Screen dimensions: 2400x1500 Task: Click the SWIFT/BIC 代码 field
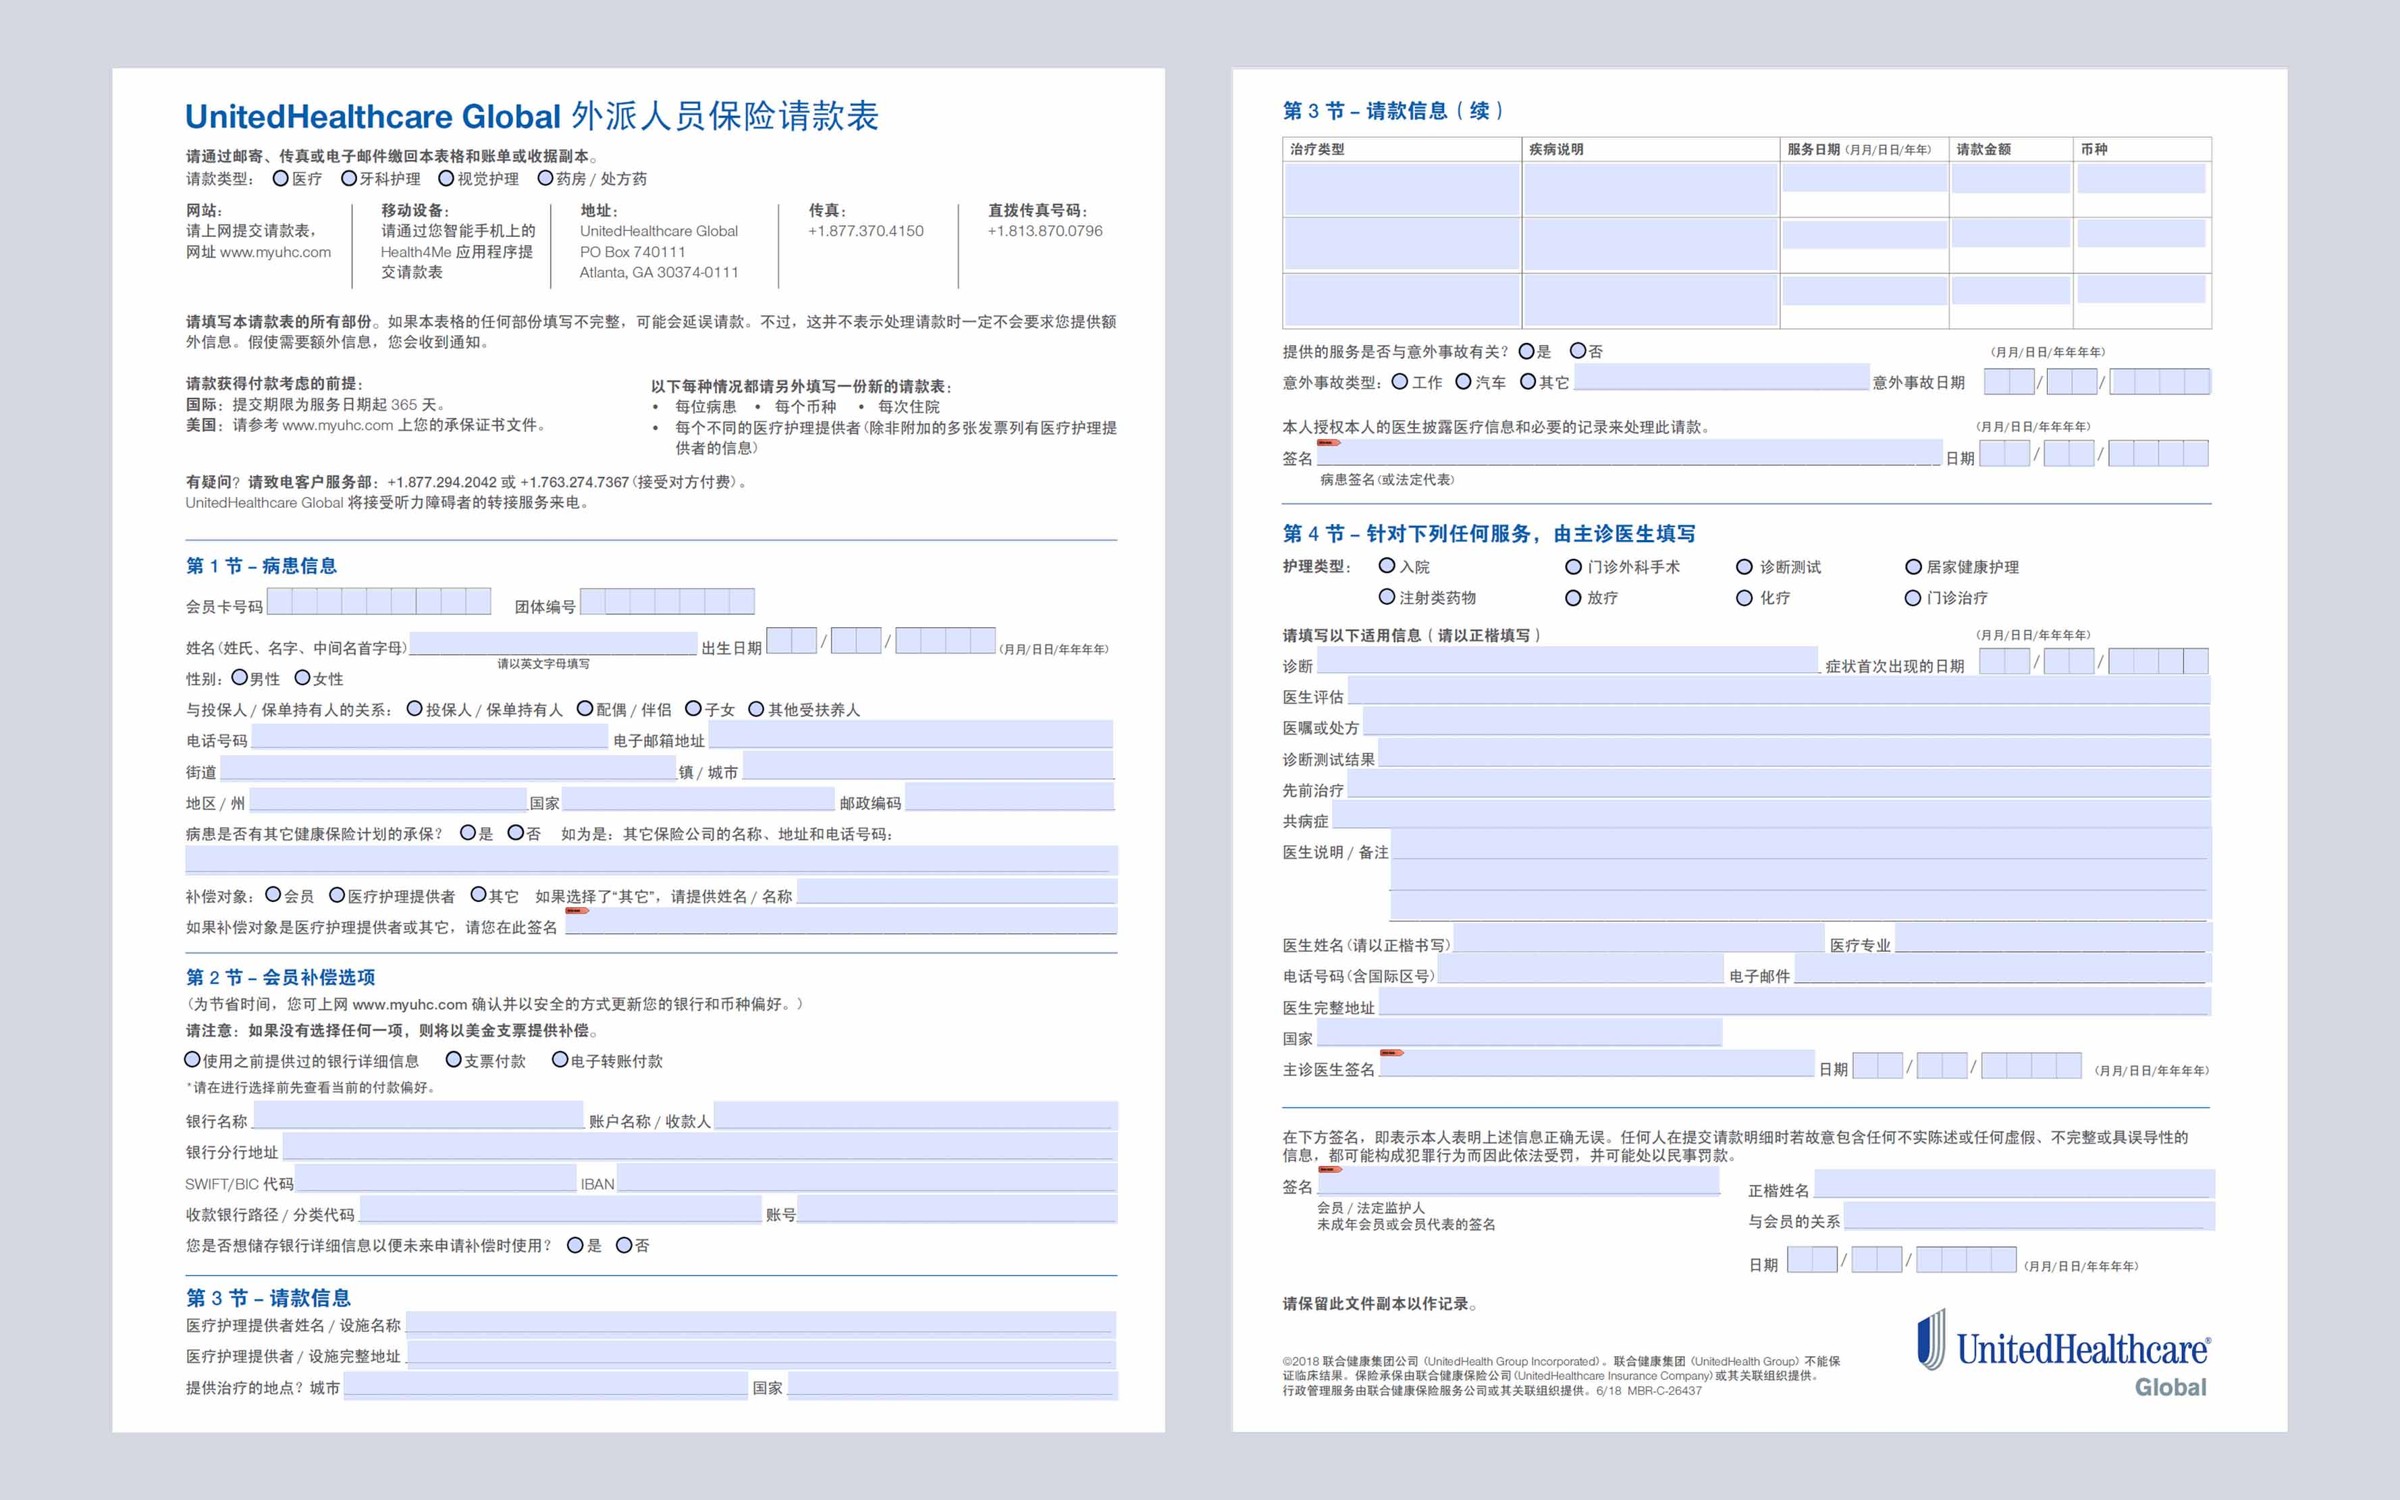(x=436, y=1178)
